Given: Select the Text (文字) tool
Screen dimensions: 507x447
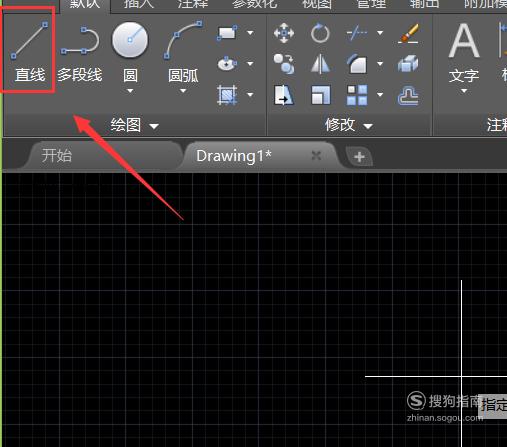Looking at the screenshot, I should 464,53.
